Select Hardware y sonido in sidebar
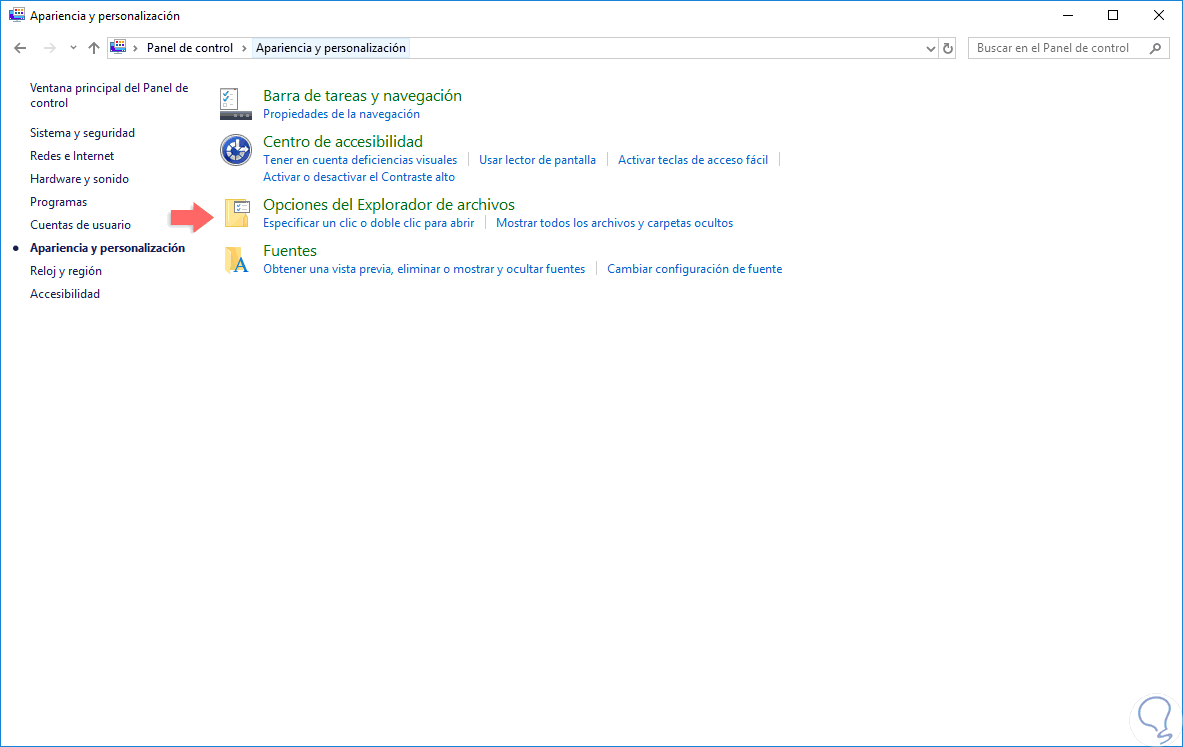The width and height of the screenshot is (1183, 747). (79, 179)
